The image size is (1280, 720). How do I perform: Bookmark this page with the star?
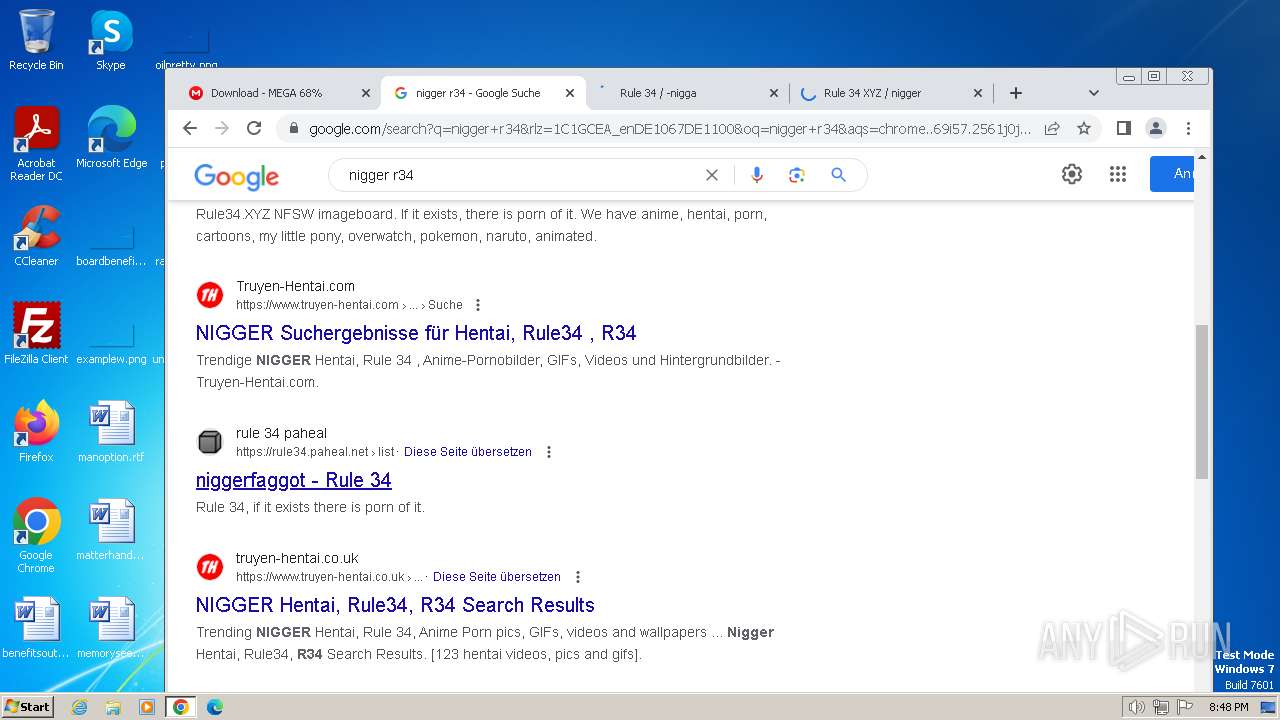tap(1084, 128)
